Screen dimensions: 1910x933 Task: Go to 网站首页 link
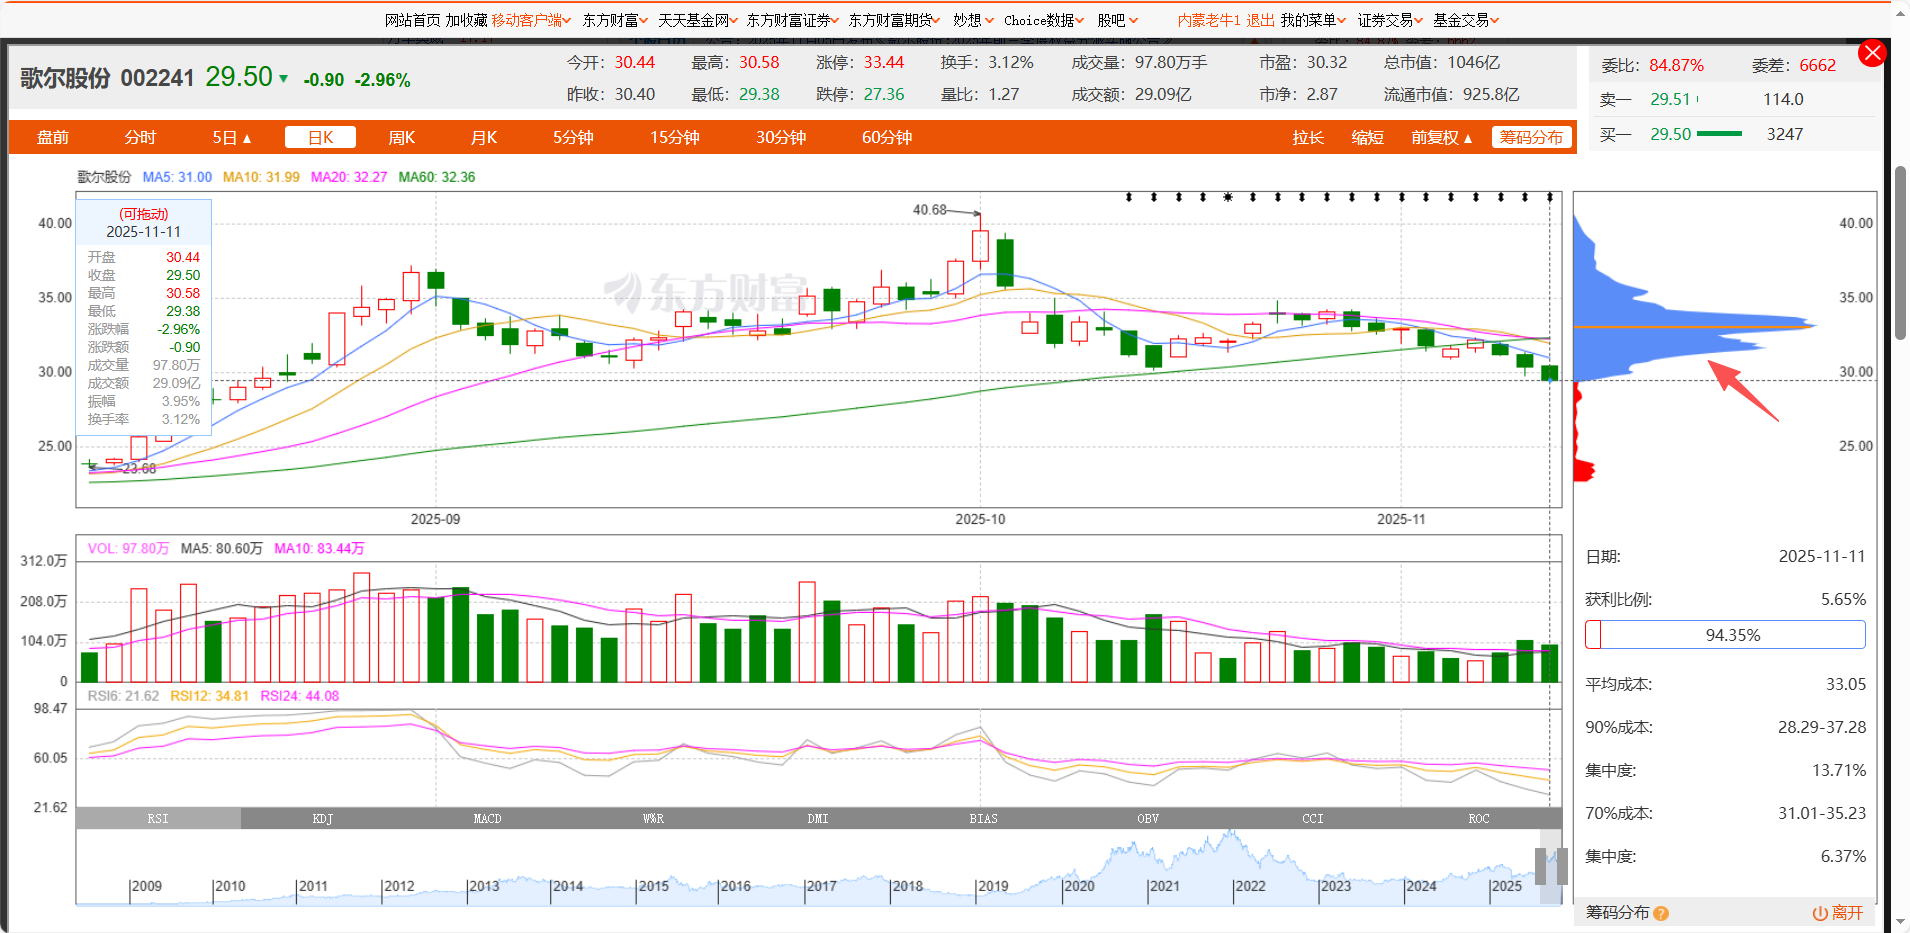[413, 20]
